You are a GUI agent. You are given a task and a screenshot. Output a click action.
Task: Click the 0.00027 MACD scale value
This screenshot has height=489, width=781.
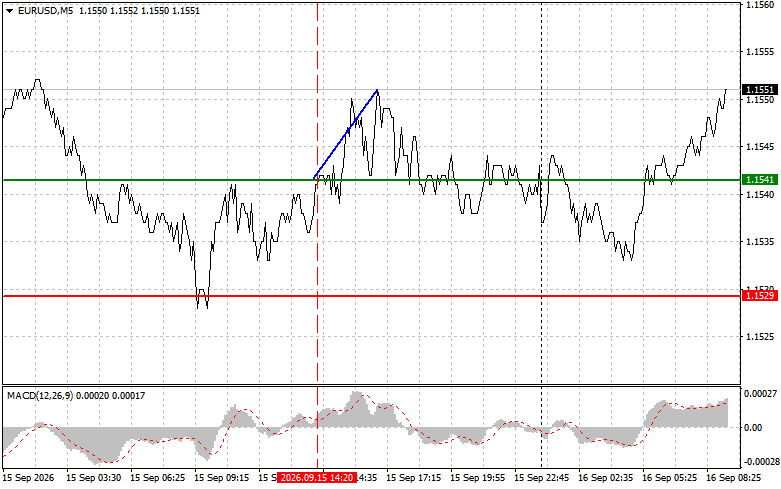(760, 394)
